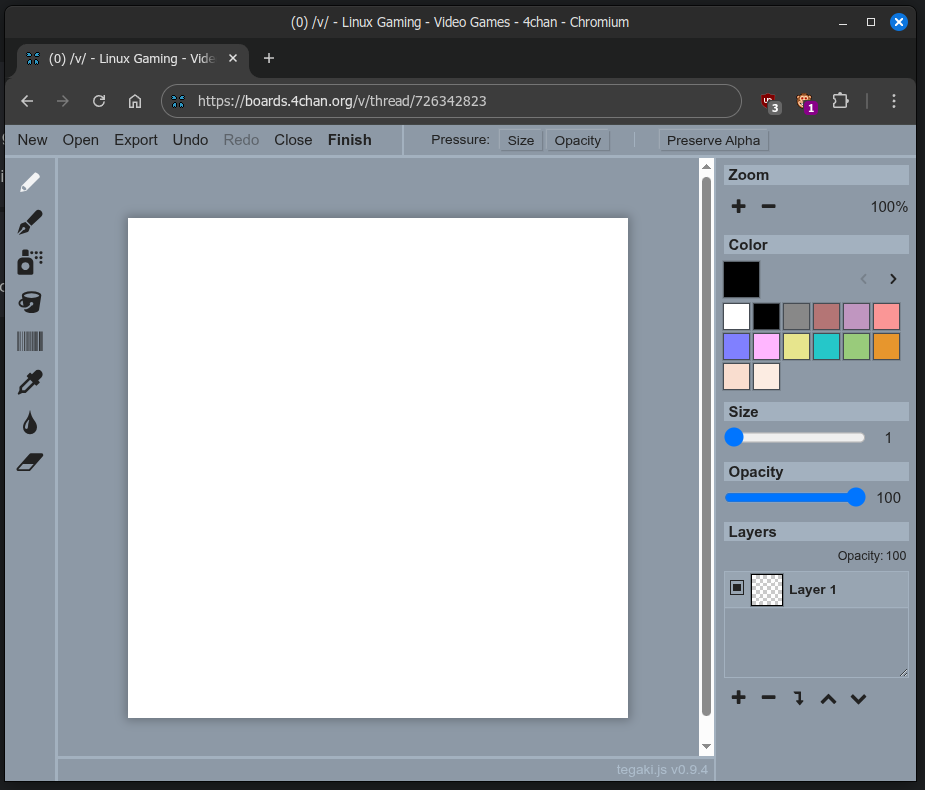Click Undo in the menu bar
925x790 pixels.
pos(190,140)
